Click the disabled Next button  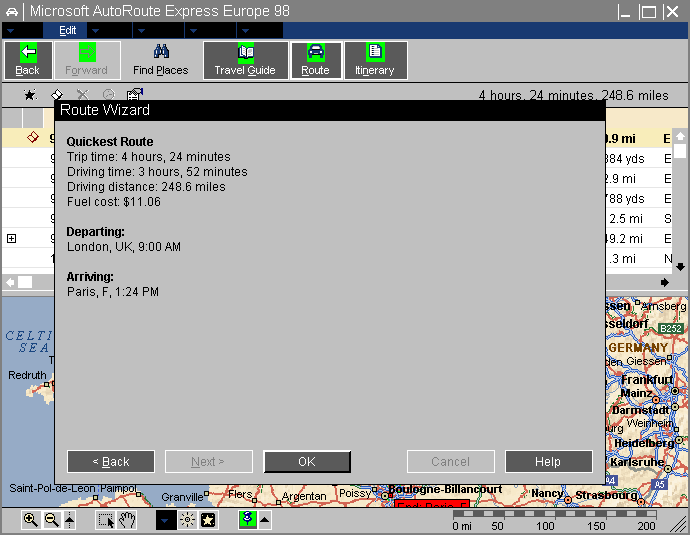click(x=209, y=462)
